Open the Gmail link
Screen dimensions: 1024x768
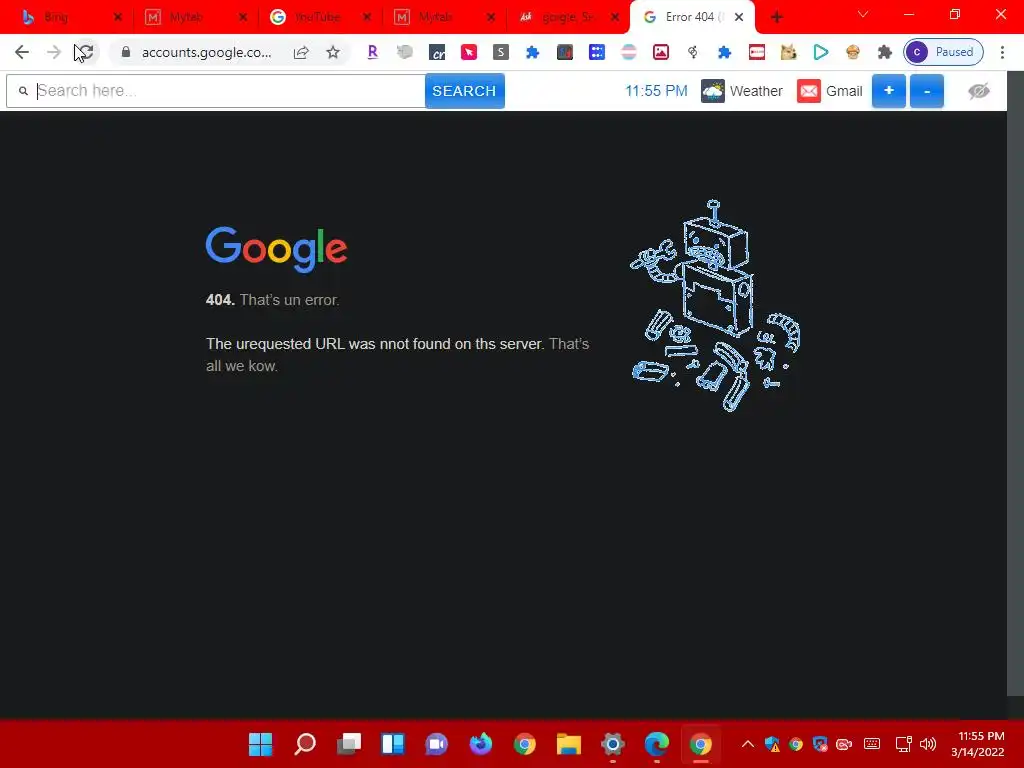tap(830, 91)
